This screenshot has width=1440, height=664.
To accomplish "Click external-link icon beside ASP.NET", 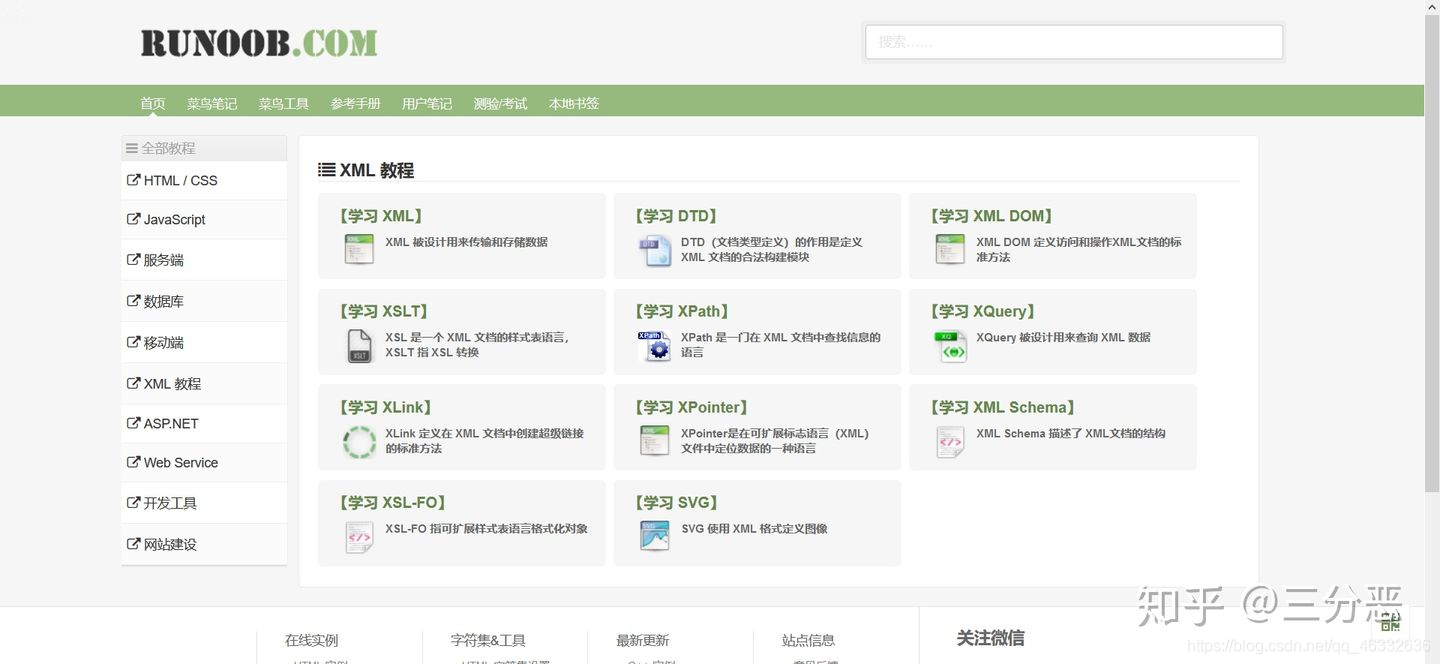I will (133, 423).
